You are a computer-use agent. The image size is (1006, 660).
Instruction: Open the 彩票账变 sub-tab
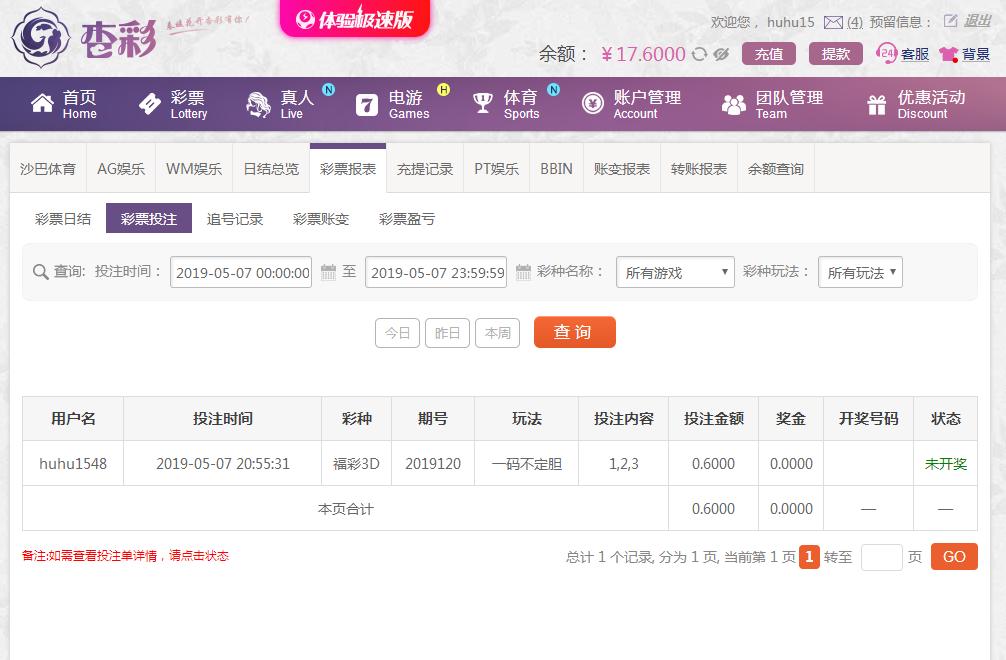[x=321, y=219]
